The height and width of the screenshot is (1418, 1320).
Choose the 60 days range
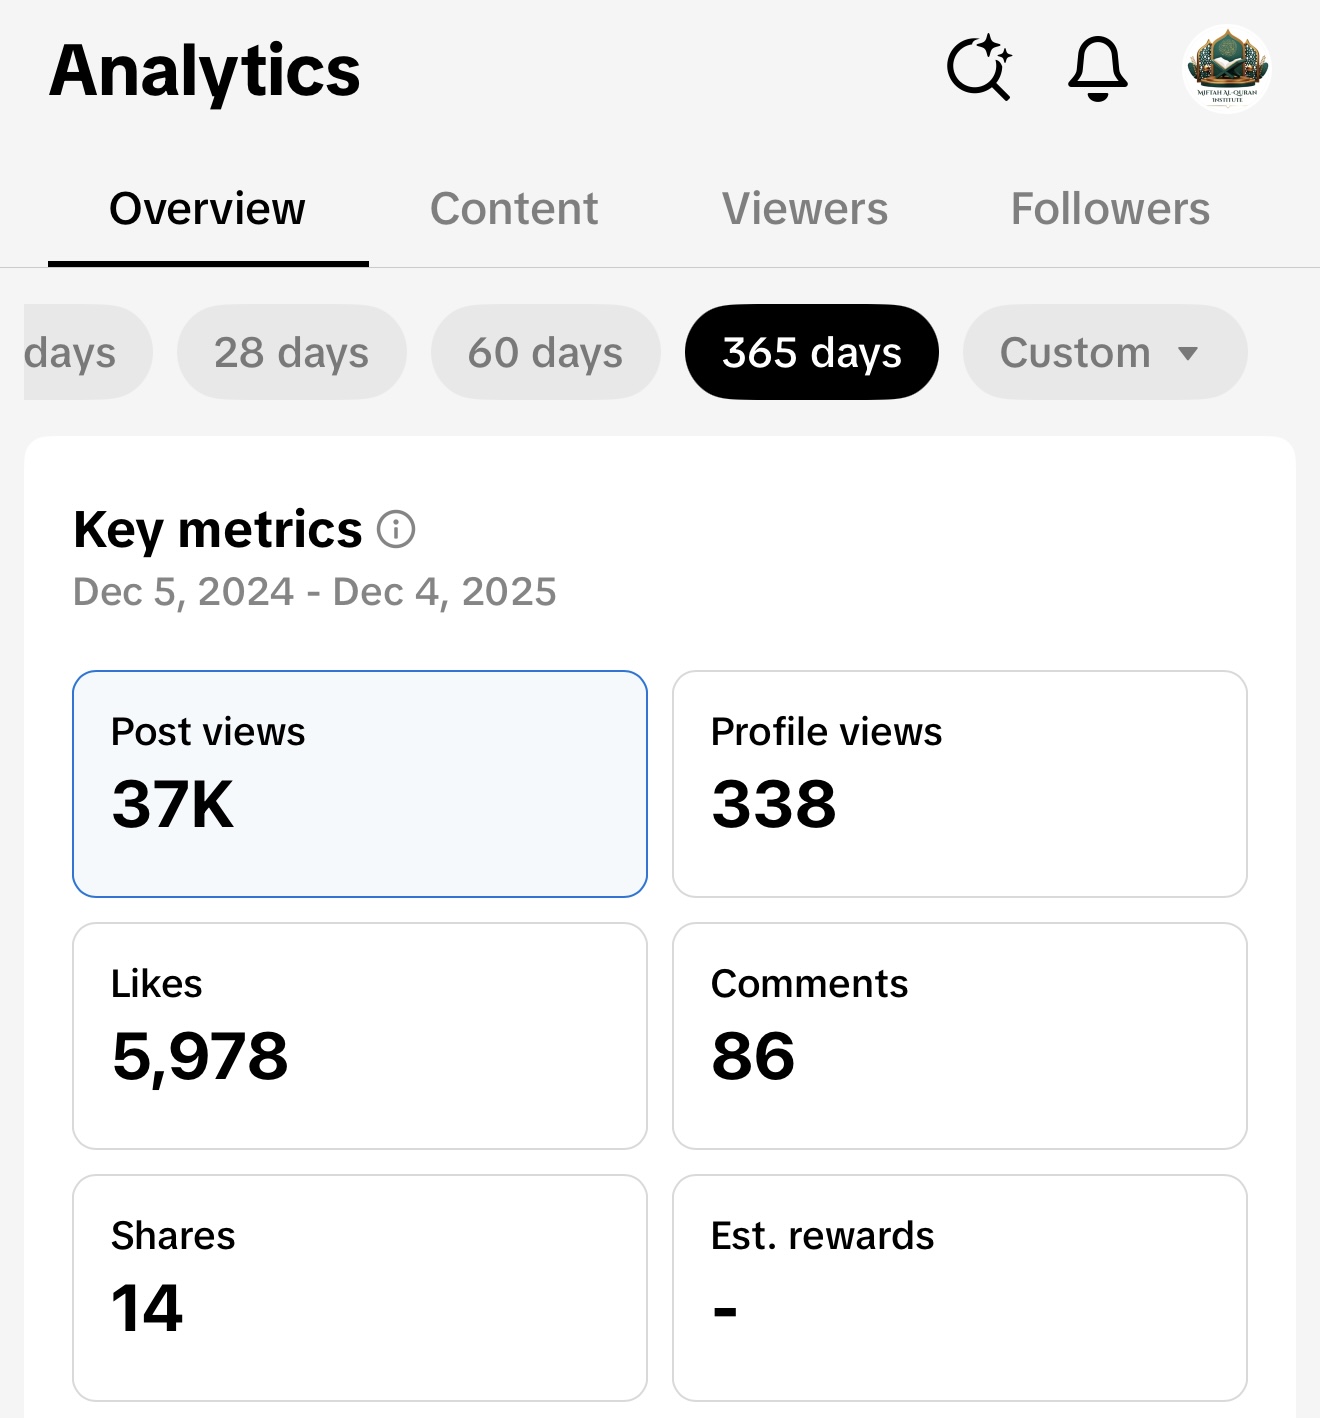545,352
